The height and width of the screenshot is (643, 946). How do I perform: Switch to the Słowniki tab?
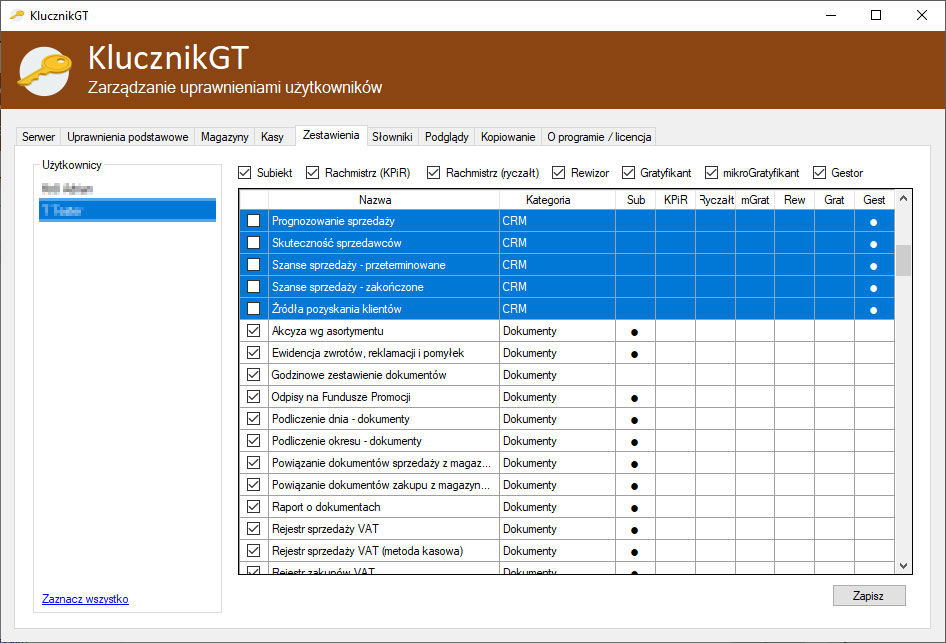pyautogui.click(x=392, y=137)
